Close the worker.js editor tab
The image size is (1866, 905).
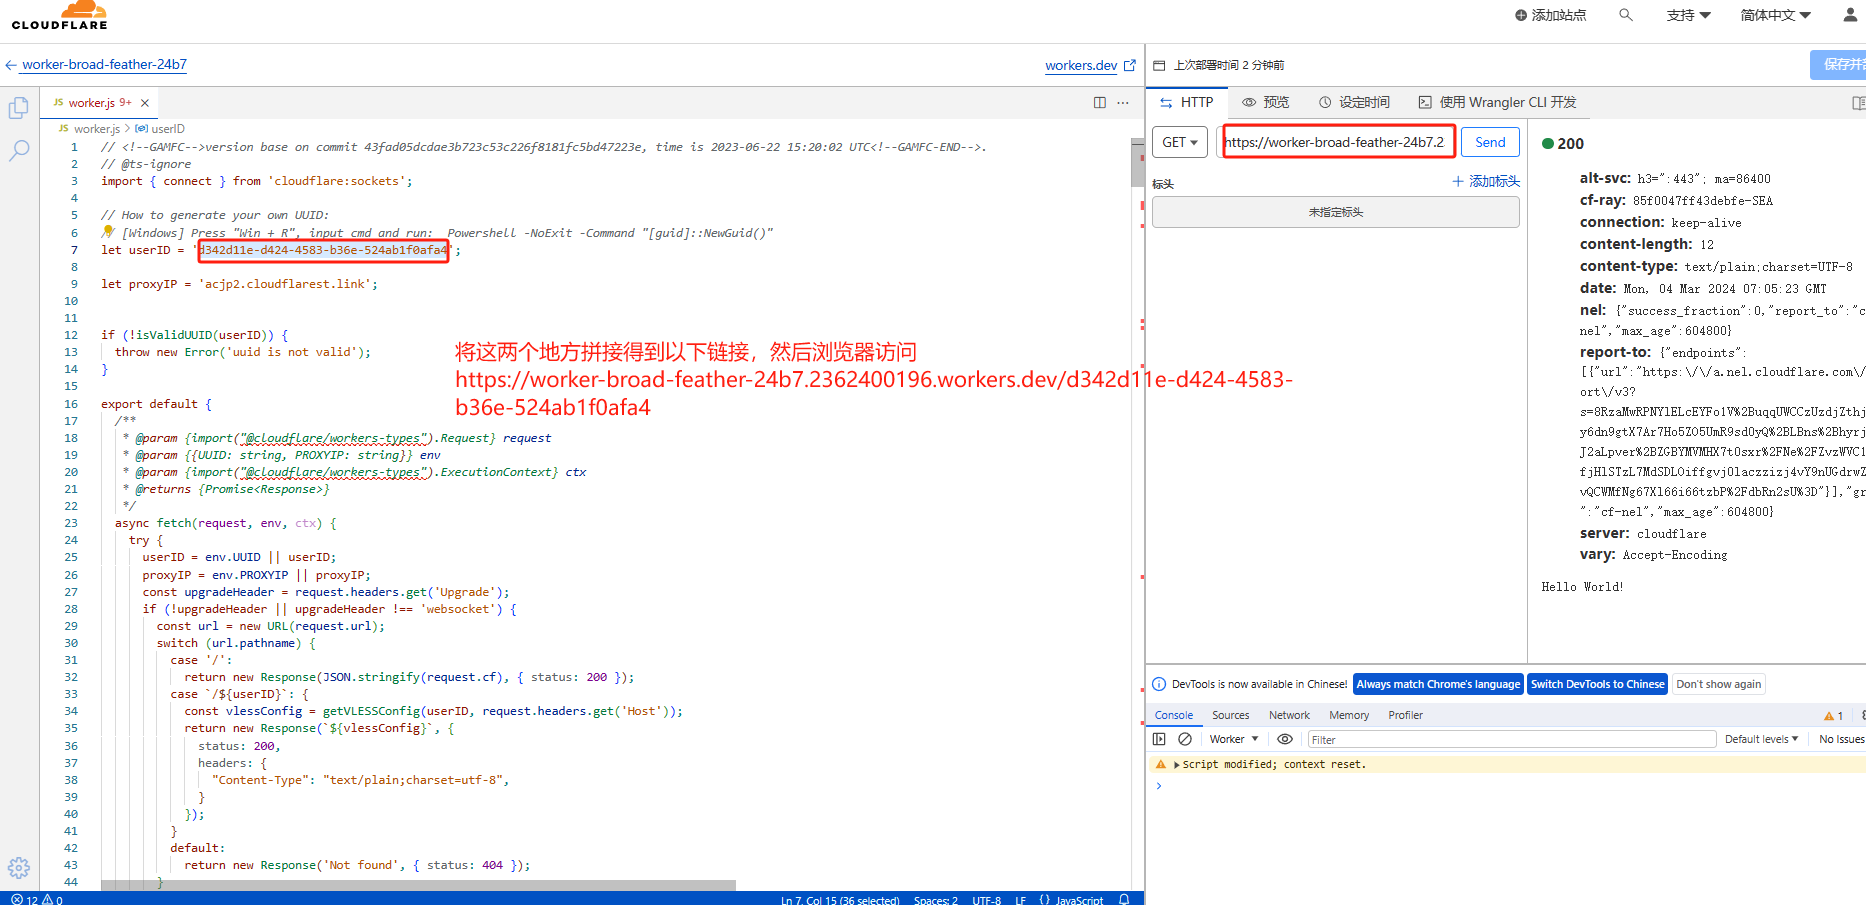(145, 103)
